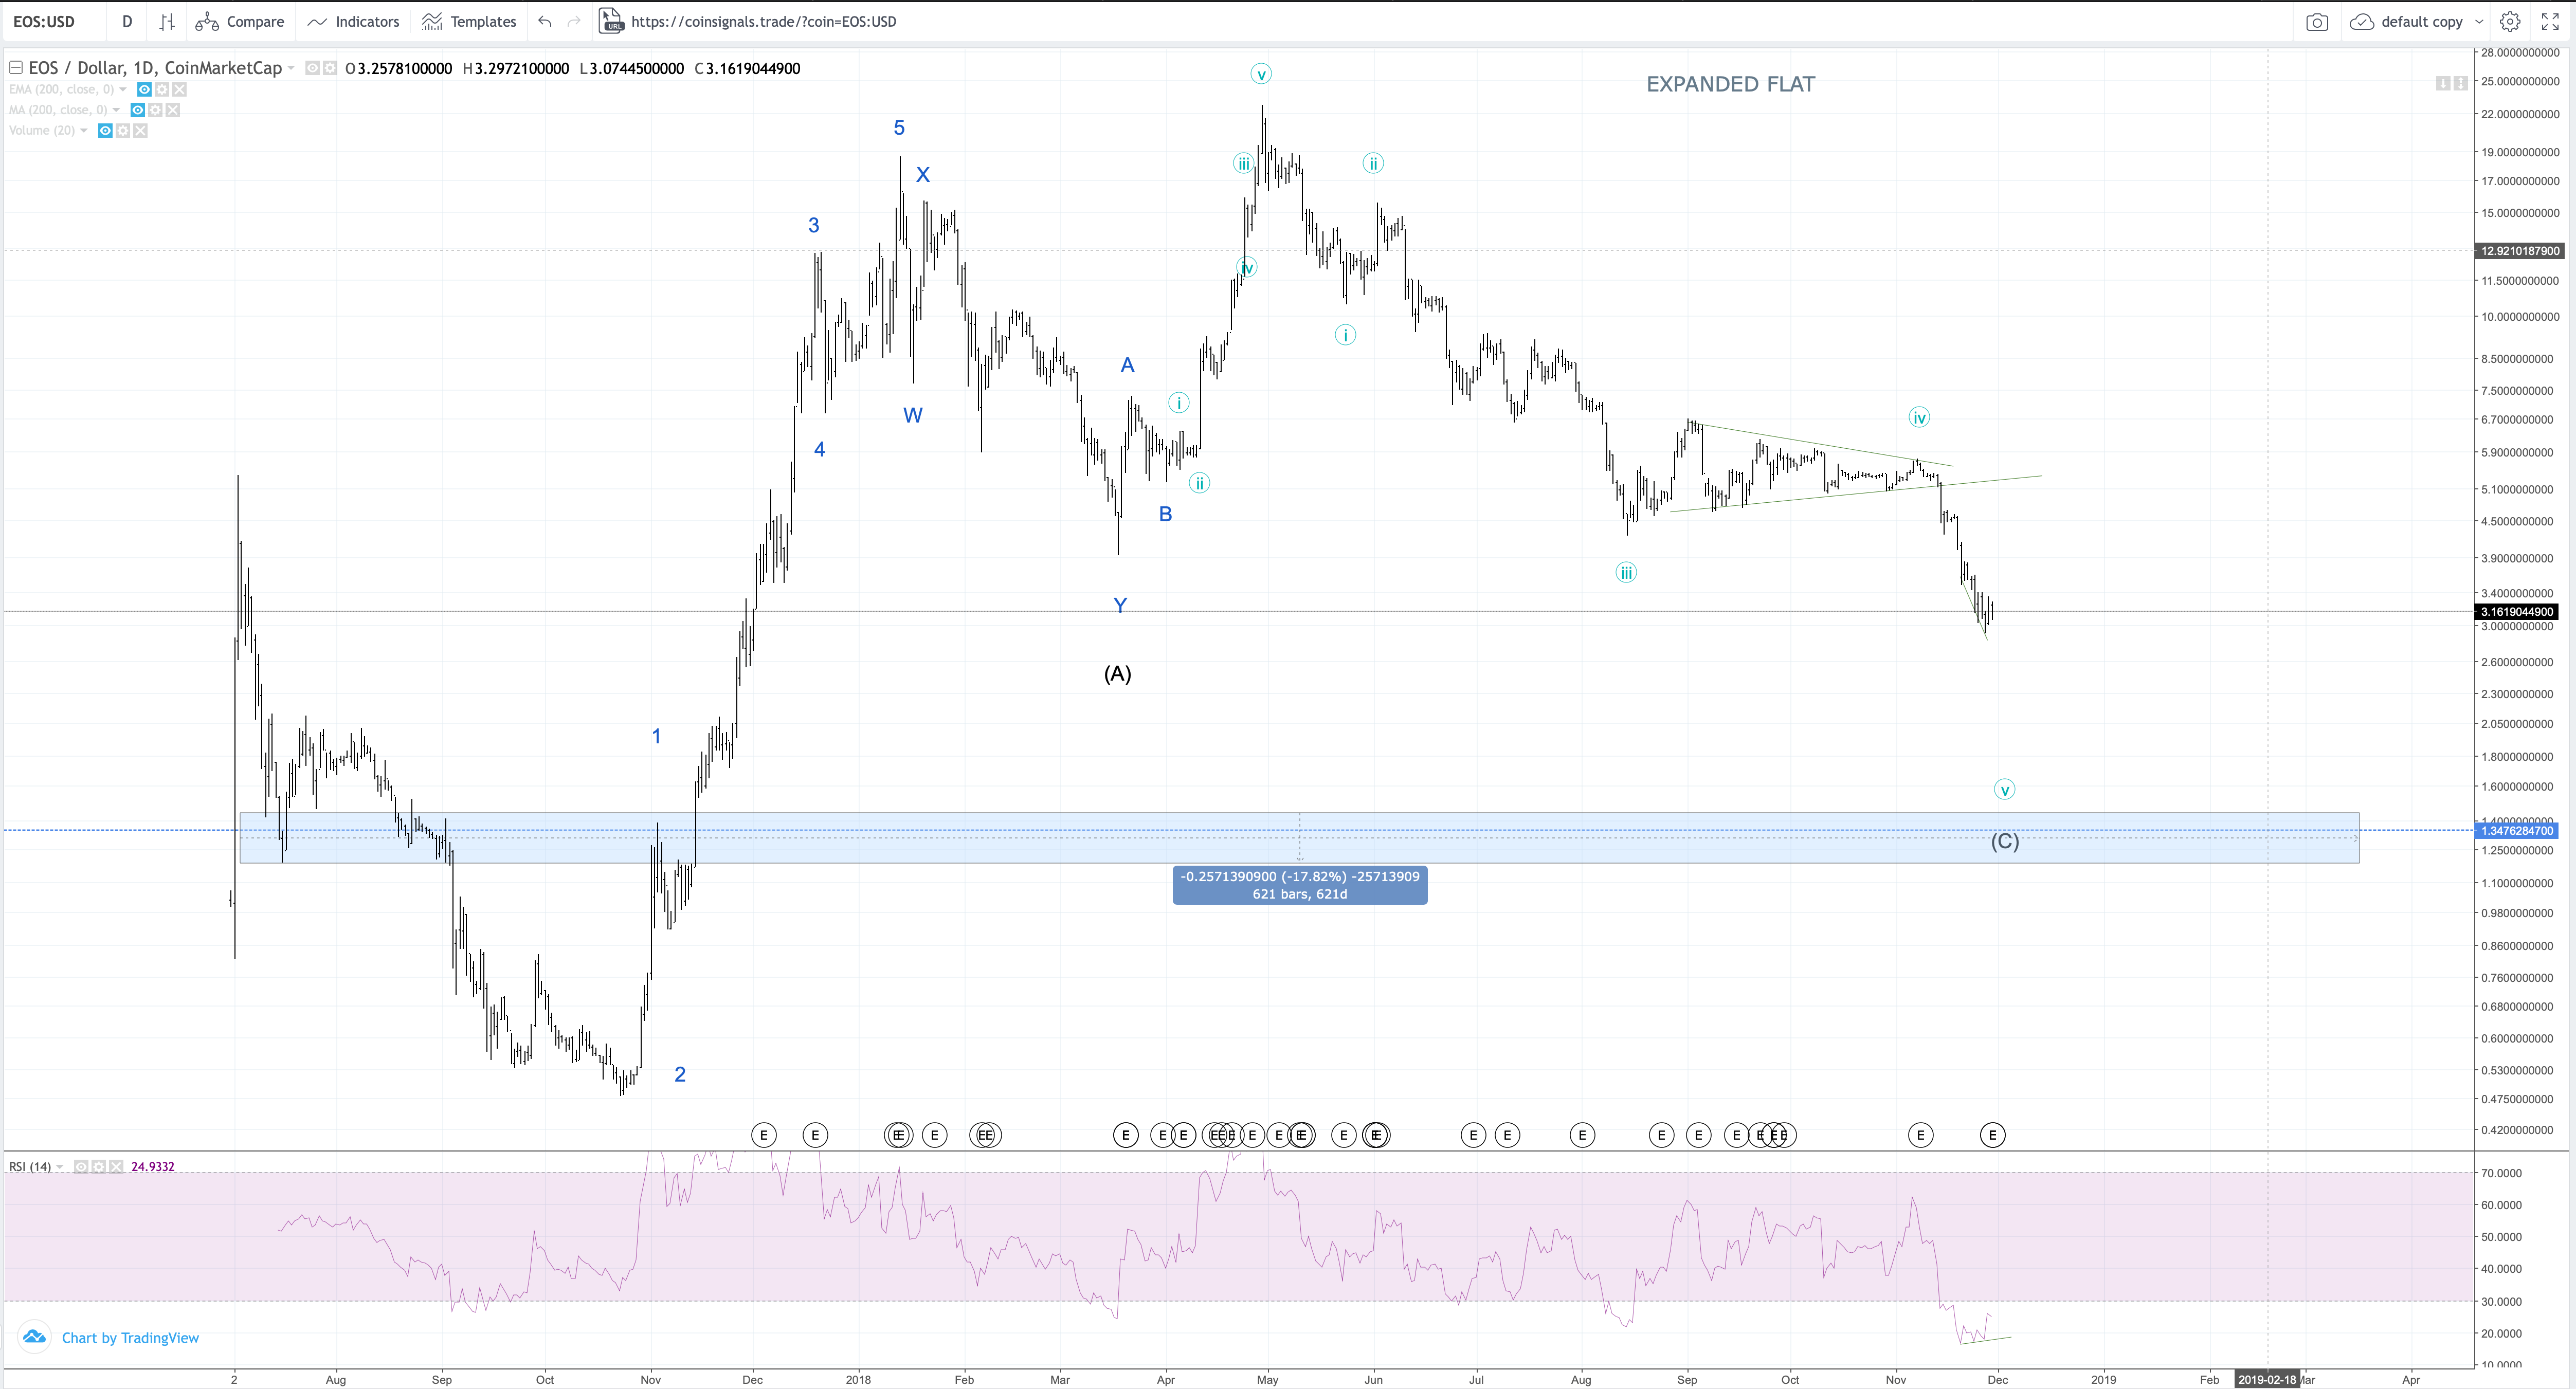Toggle fullscreen mode icon
The height and width of the screenshot is (1389, 2576).
[2550, 21]
